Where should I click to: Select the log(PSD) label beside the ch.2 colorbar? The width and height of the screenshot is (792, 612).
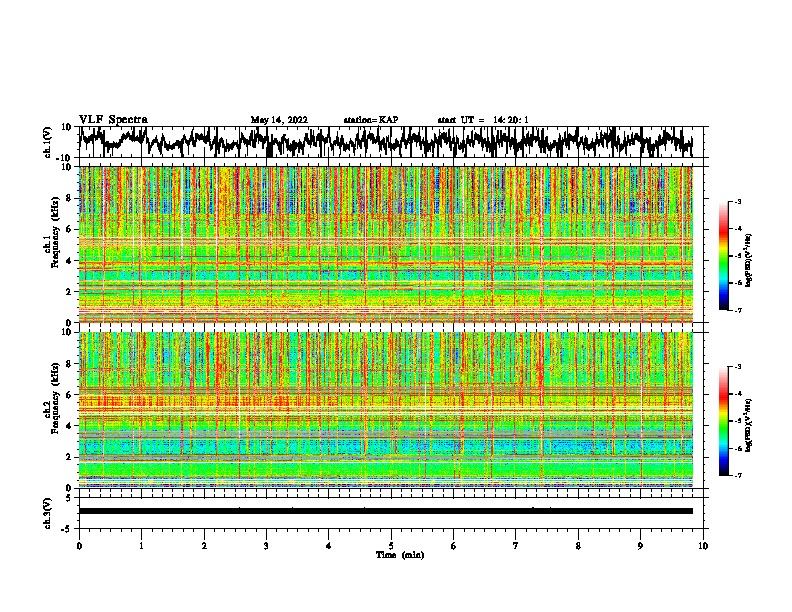(749, 425)
